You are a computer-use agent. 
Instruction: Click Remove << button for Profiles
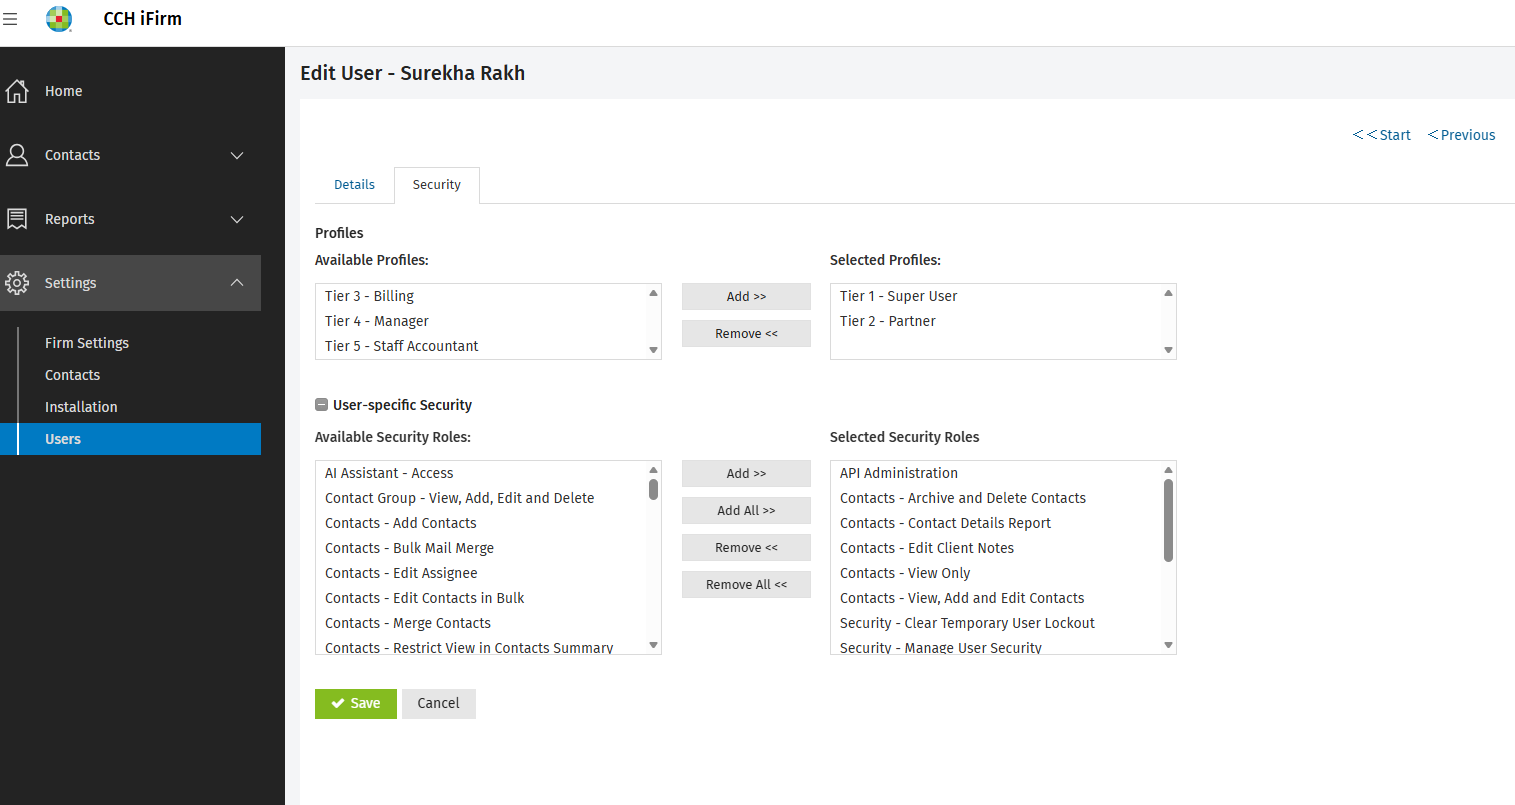pyautogui.click(x=746, y=334)
